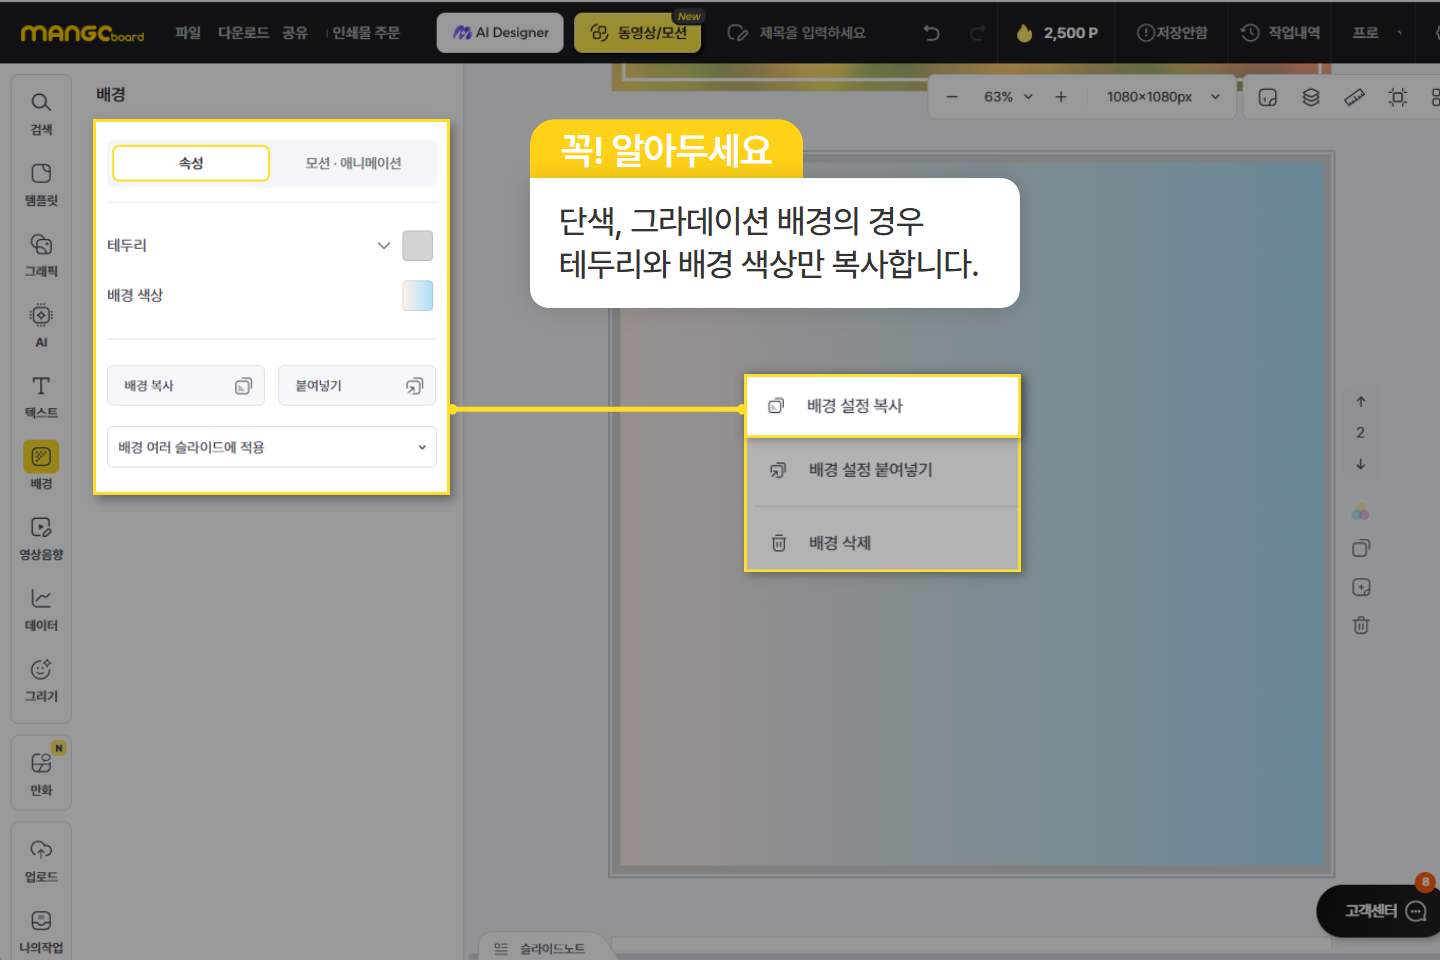Click the redo arrow icon

[x=977, y=33]
